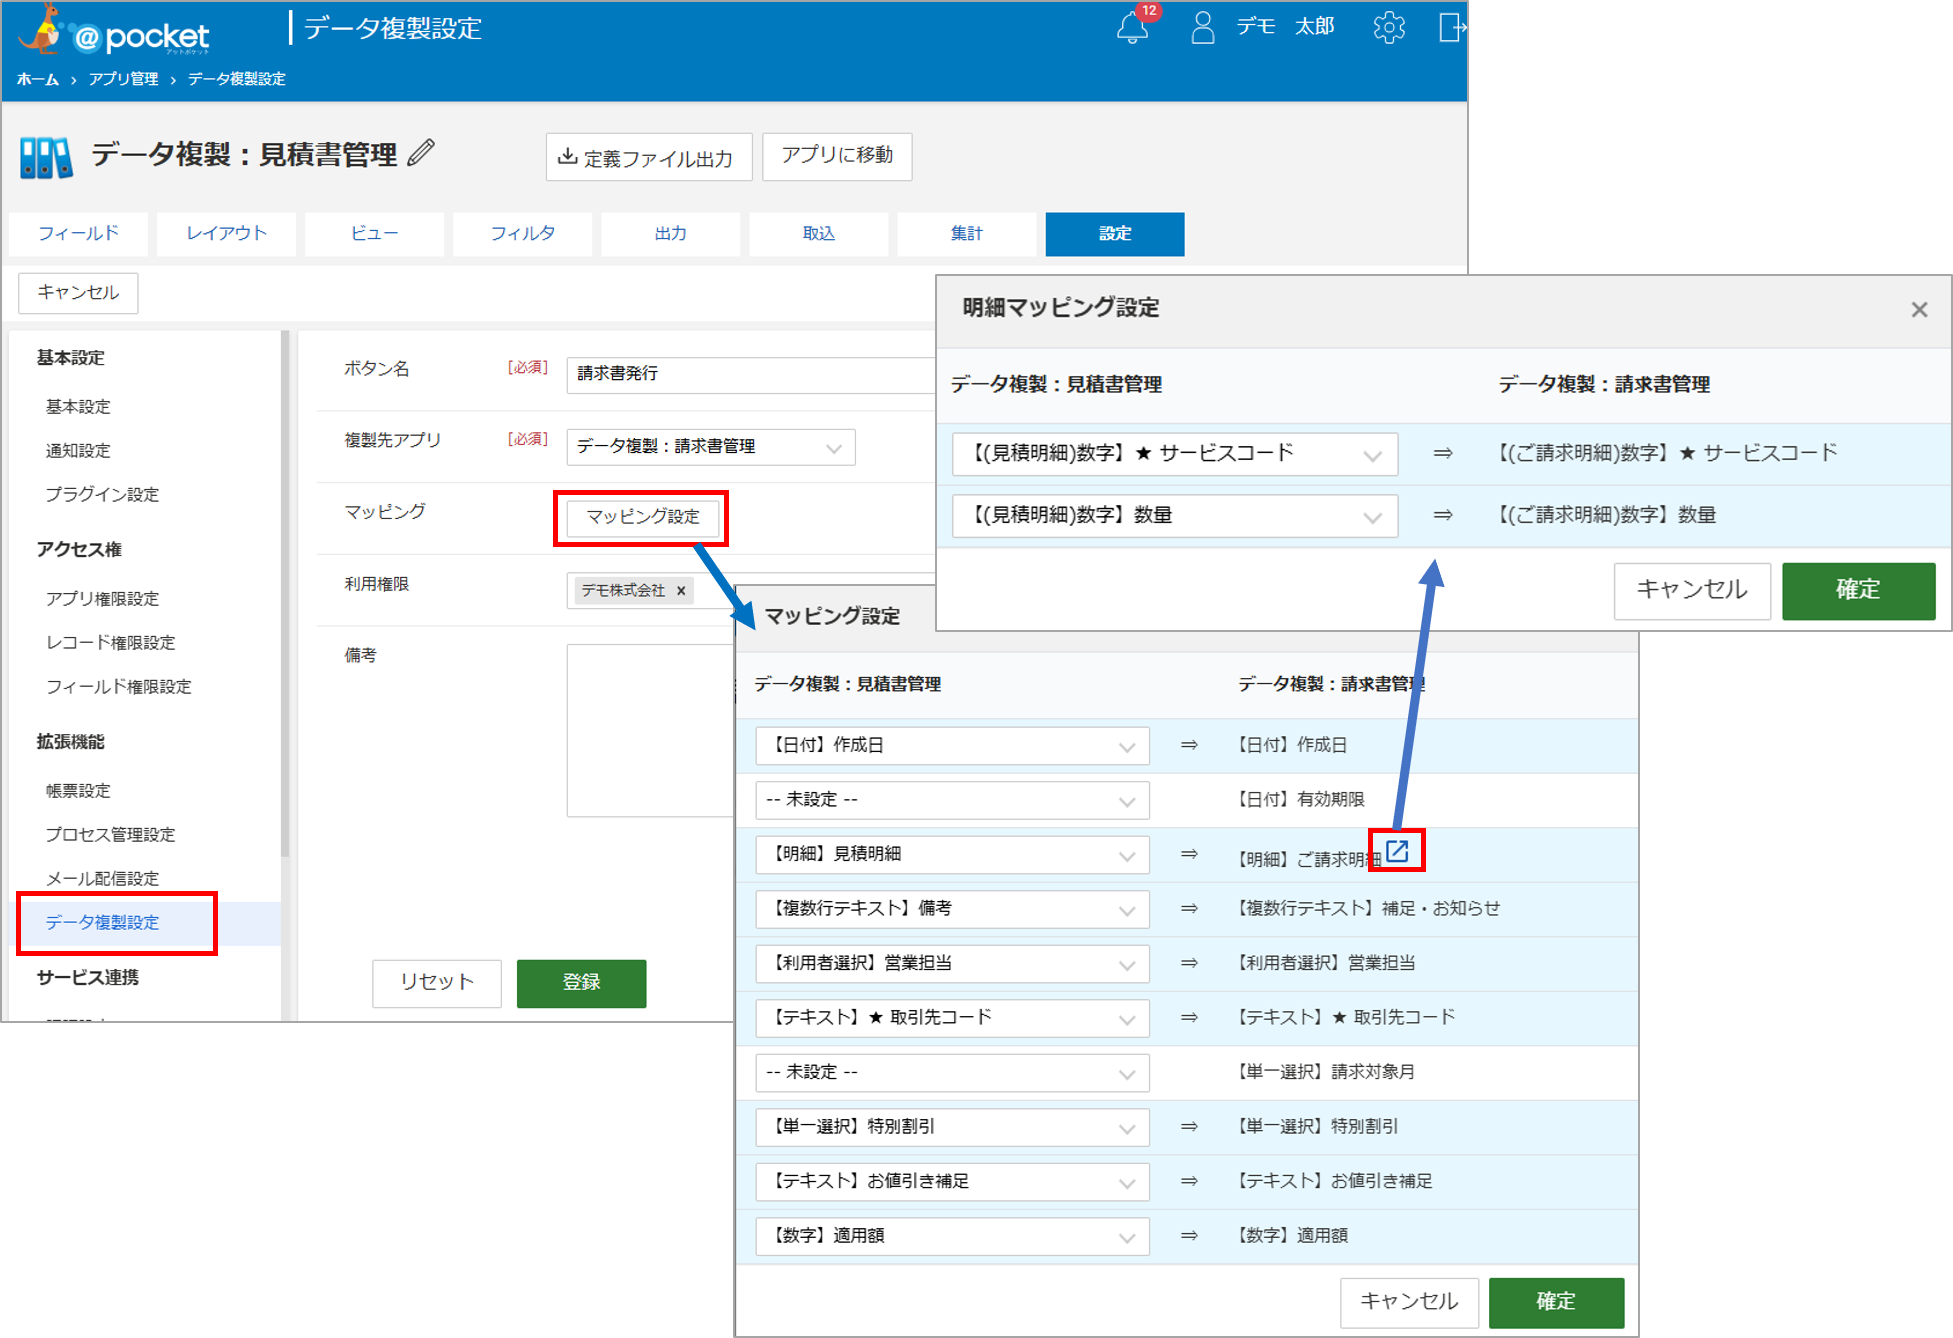This screenshot has width=1953, height=1338.
Task: Open the 複製先アプリ dropdown
Action: tap(710, 447)
